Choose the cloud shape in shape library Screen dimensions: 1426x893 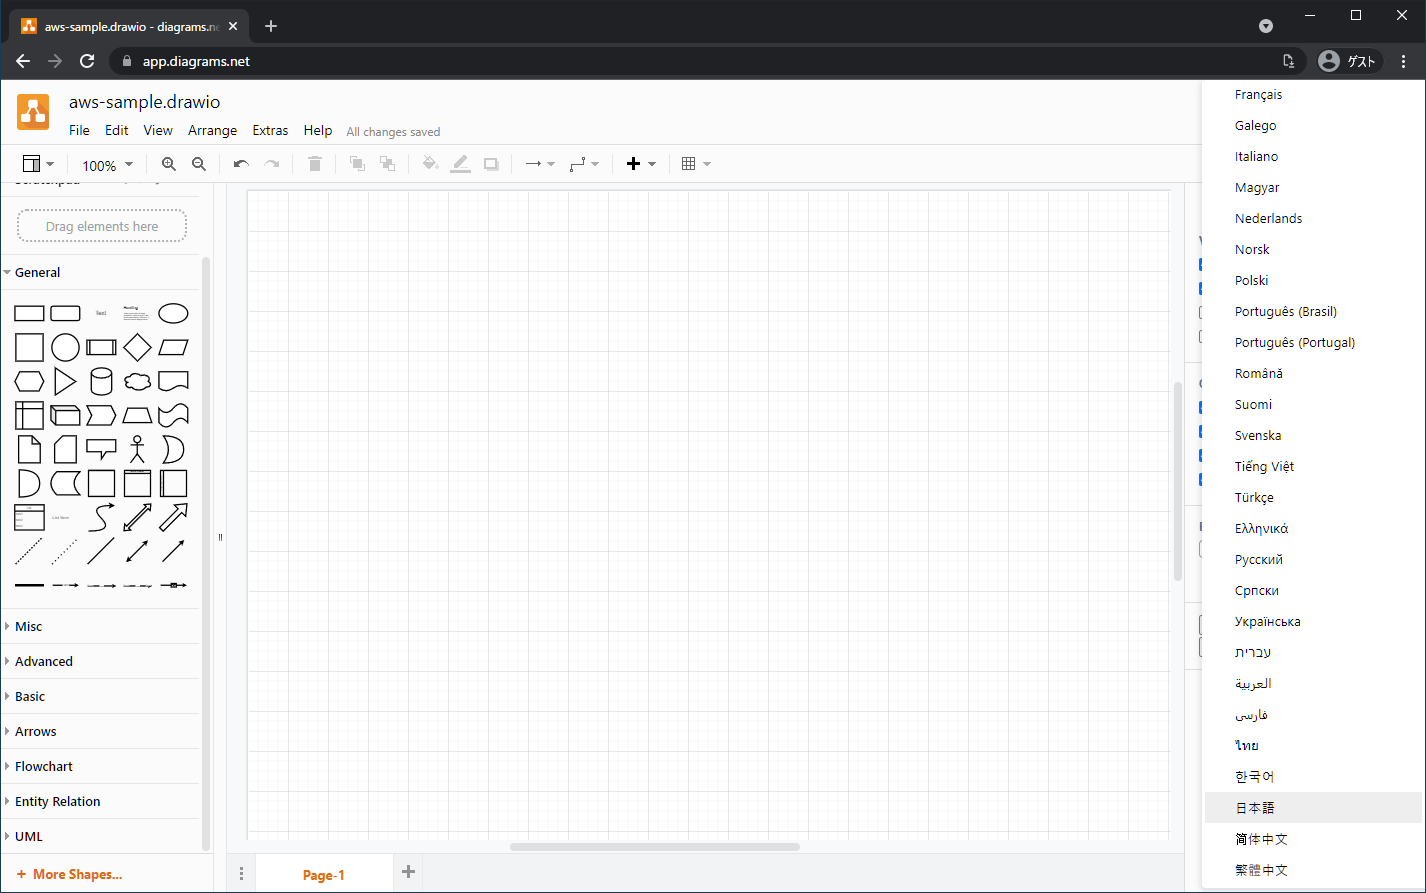pos(137,381)
